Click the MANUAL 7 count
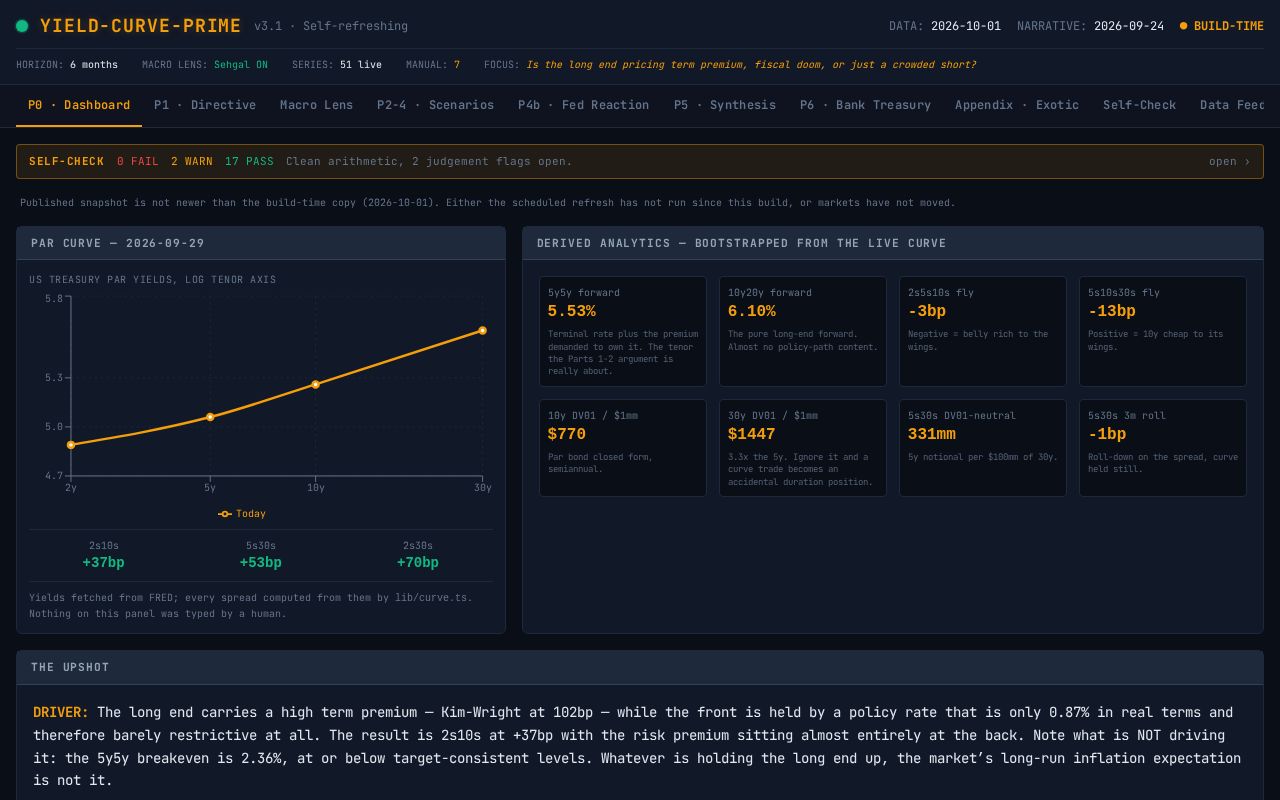The height and width of the screenshot is (800, 1280). click(x=433, y=65)
